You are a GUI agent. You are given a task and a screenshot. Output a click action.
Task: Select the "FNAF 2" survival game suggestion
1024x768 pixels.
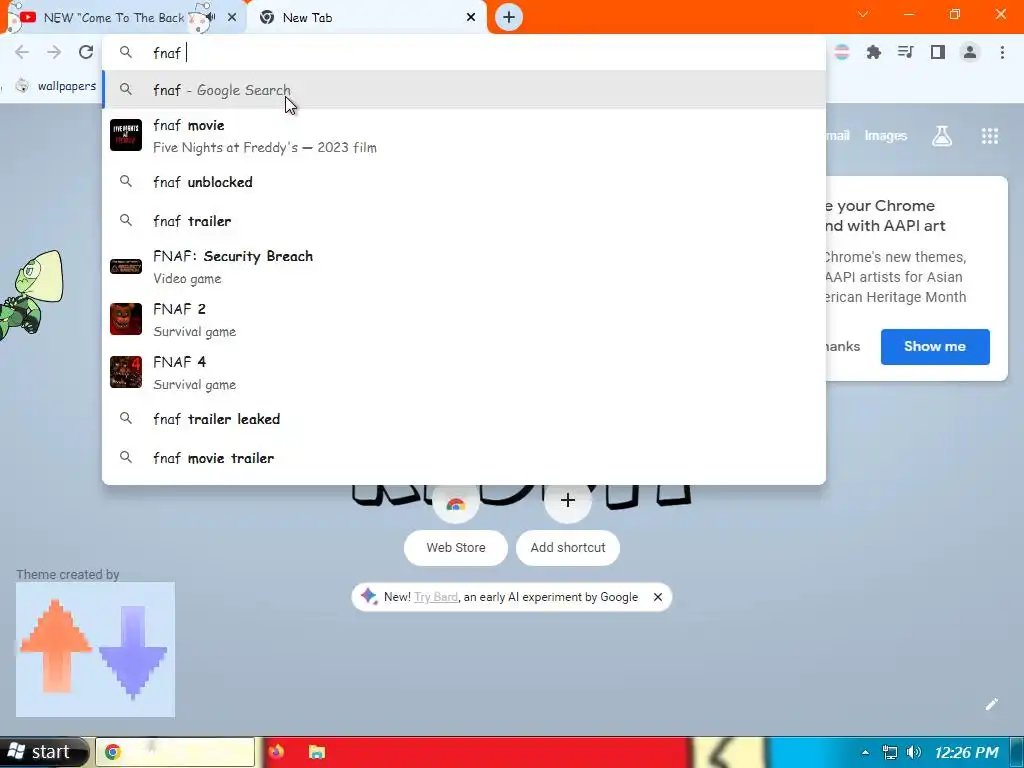click(x=464, y=319)
